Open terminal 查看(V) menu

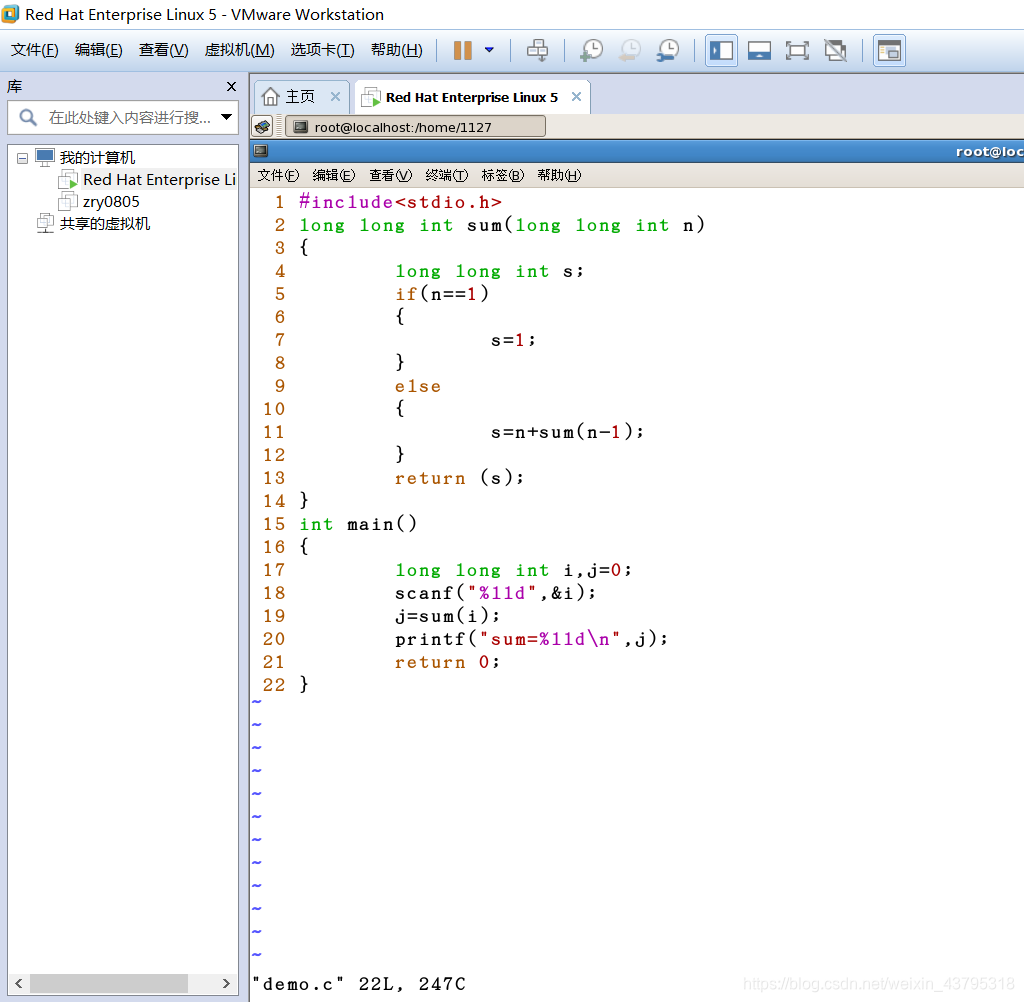pyautogui.click(x=391, y=175)
